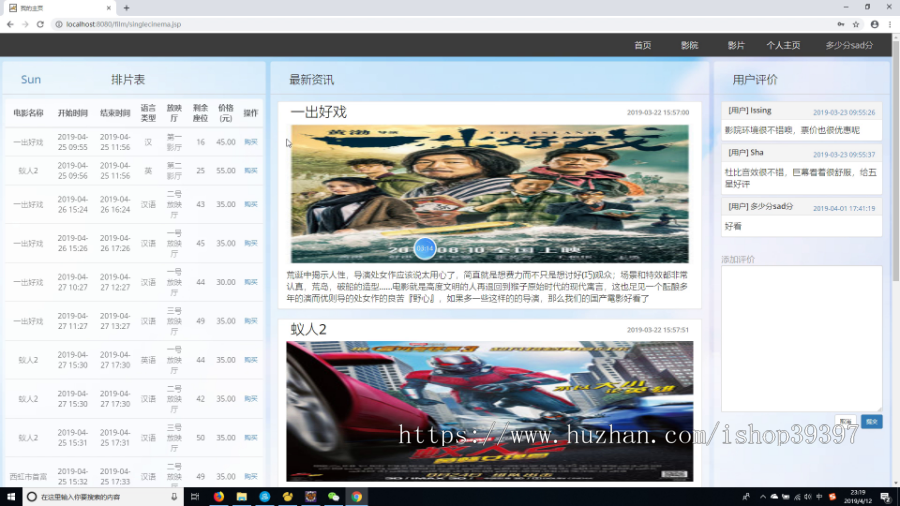
Task: Click the 最新资讯 heading
Action: click(x=312, y=80)
